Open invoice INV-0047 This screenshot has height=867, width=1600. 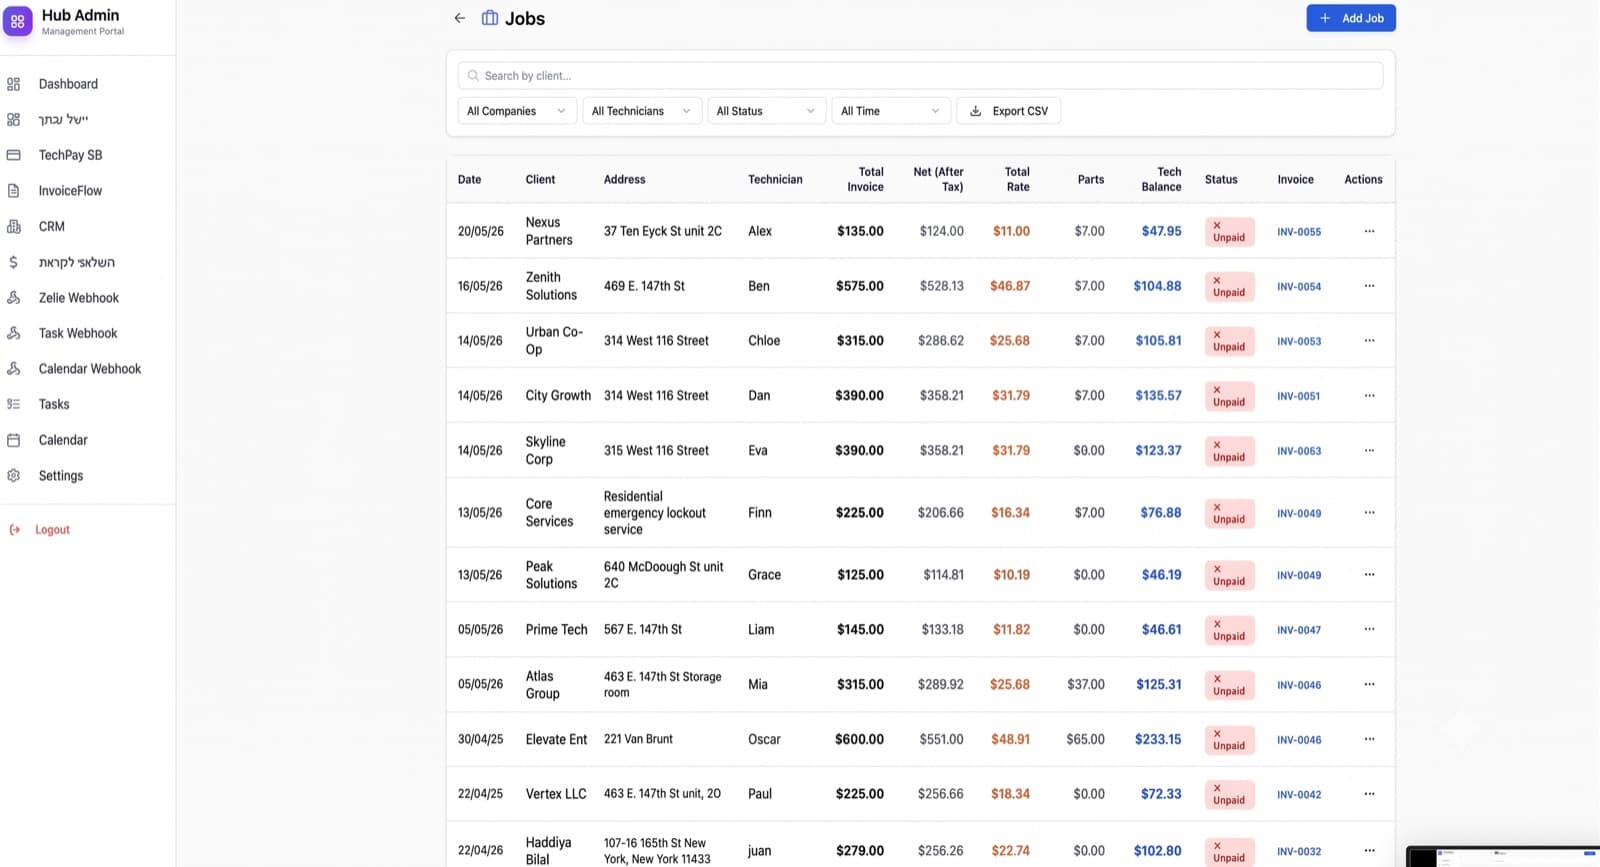tap(1299, 630)
